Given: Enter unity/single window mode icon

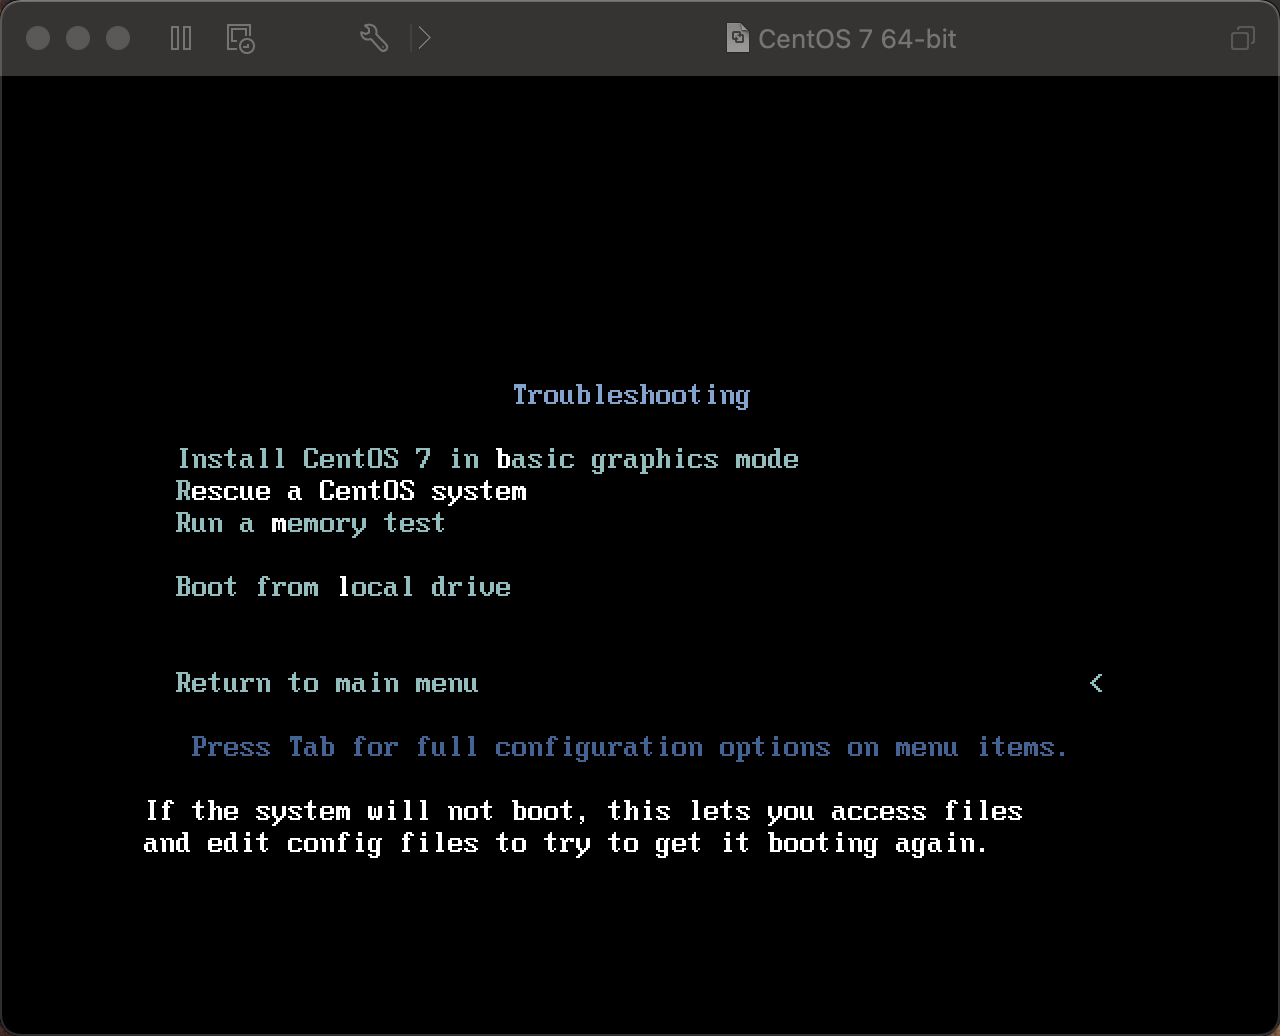Looking at the screenshot, I should point(1242,39).
